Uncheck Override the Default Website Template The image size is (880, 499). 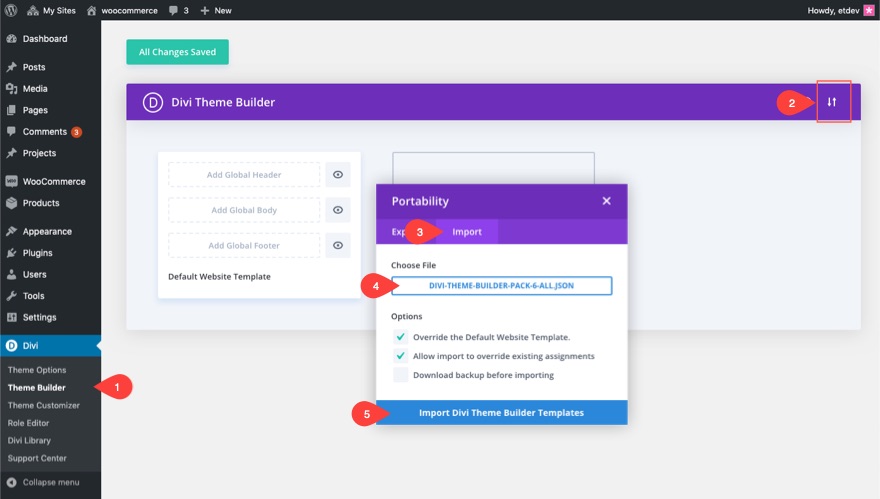400,337
